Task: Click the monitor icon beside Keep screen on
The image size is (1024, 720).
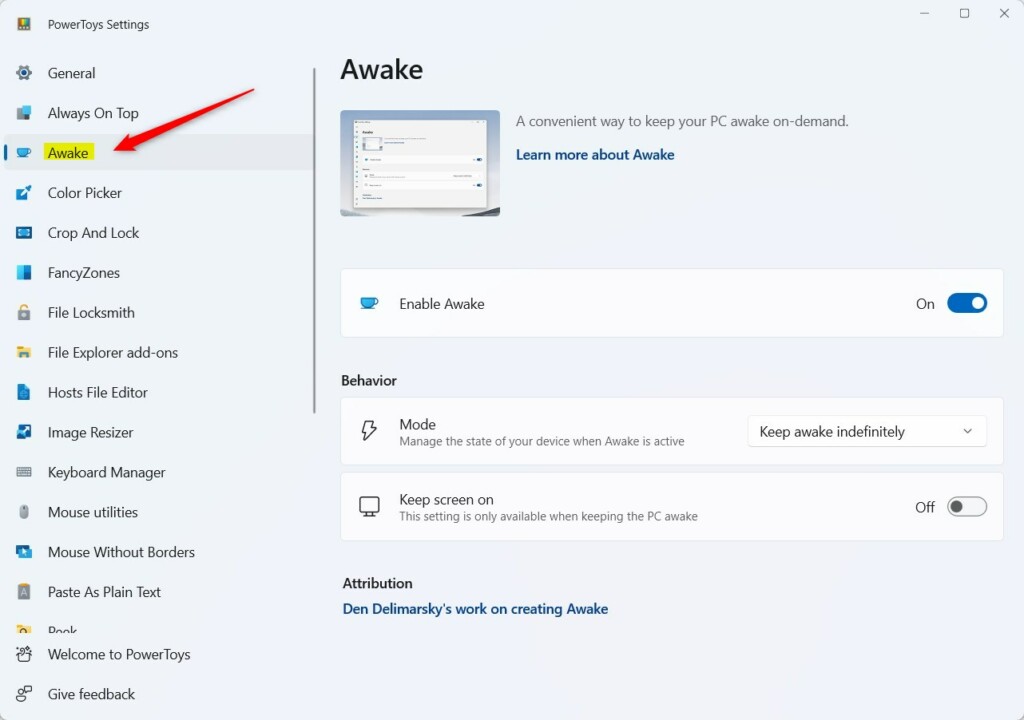Action: (369, 506)
